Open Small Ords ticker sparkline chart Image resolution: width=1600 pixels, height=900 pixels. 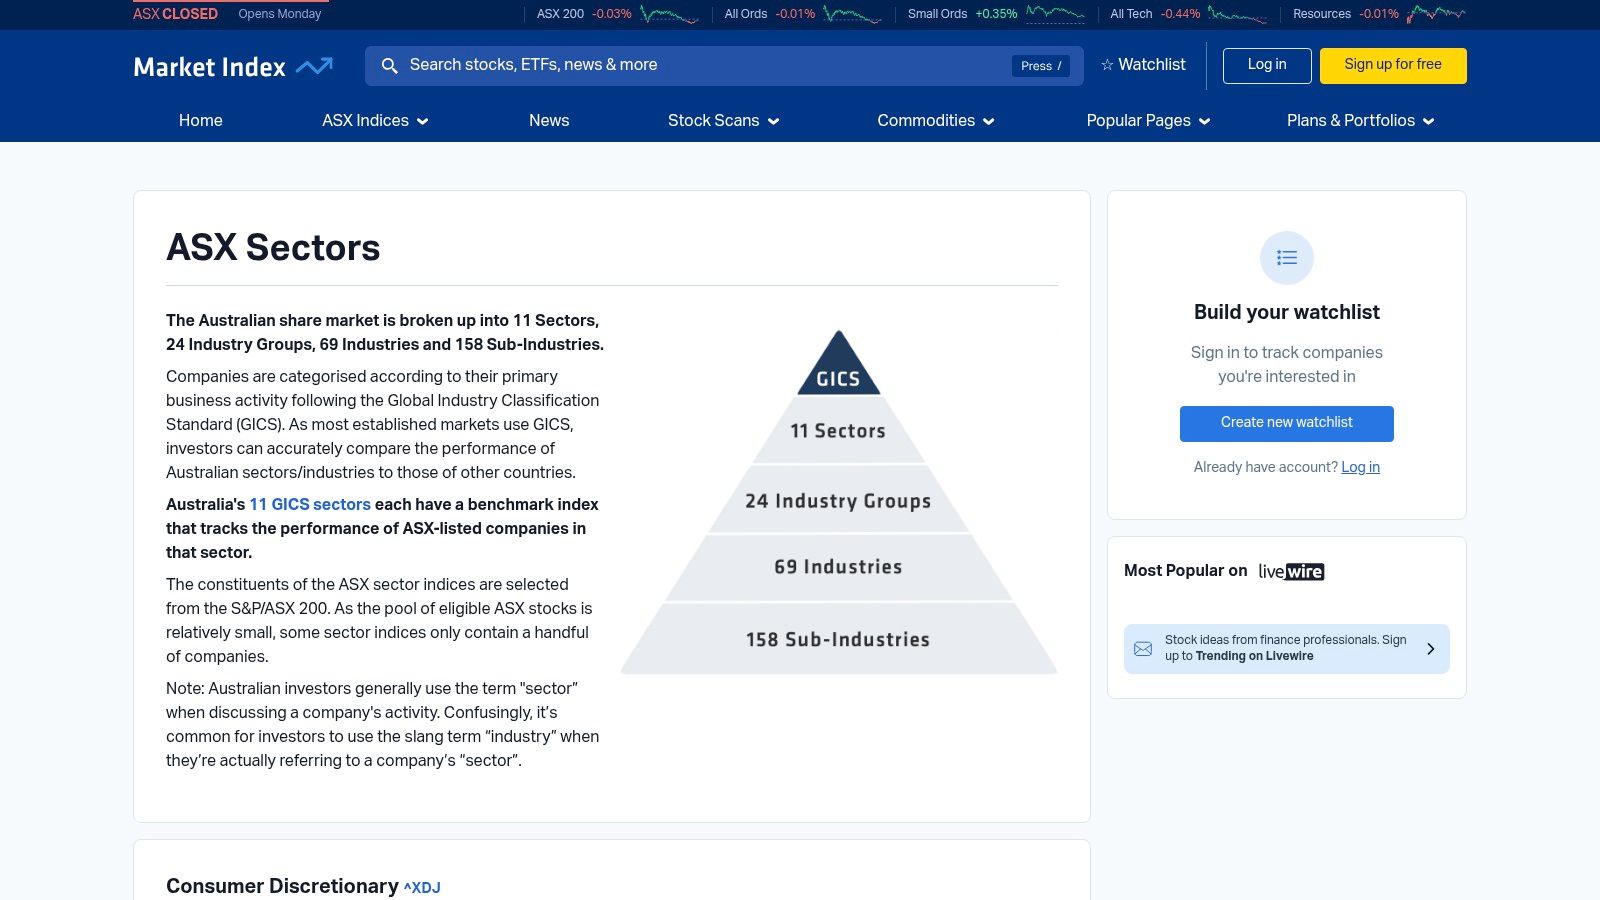pyautogui.click(x=1055, y=14)
